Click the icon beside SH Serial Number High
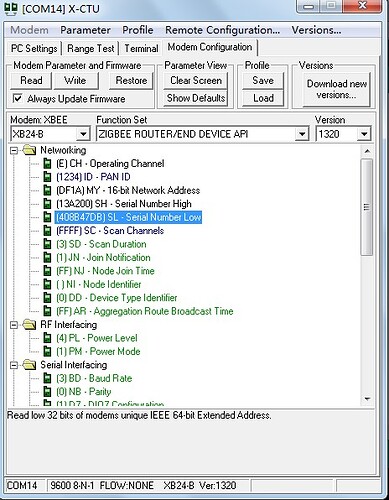This screenshot has height=500, width=389. 48,204
